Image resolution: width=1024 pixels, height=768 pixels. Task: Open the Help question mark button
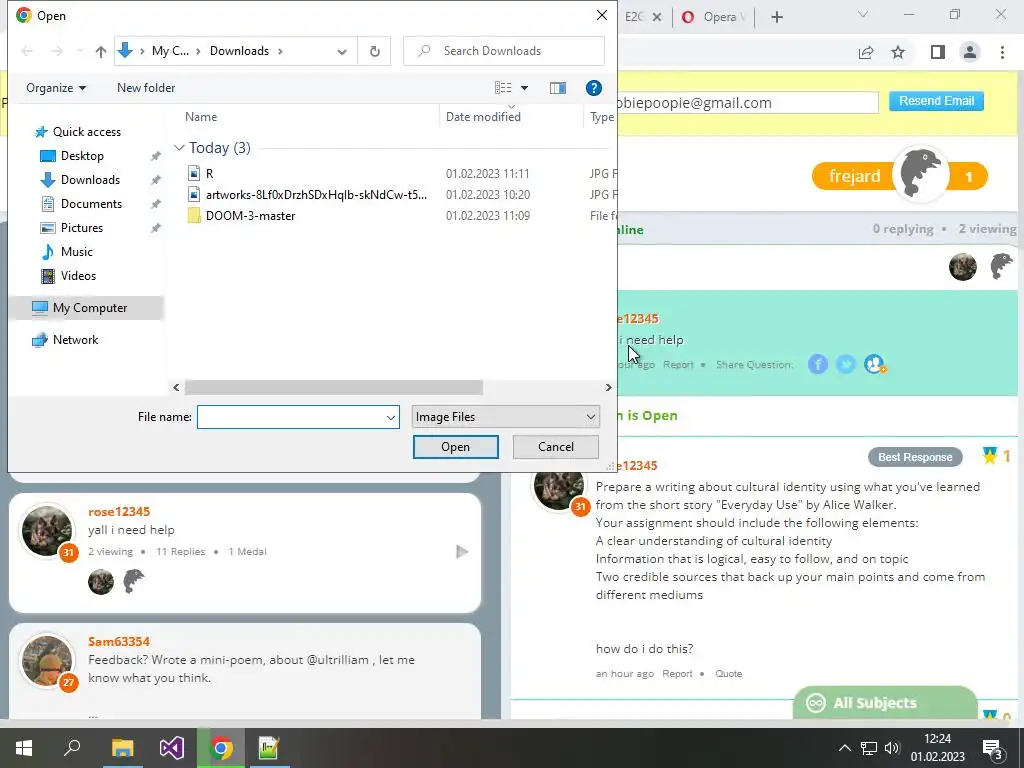click(x=594, y=88)
